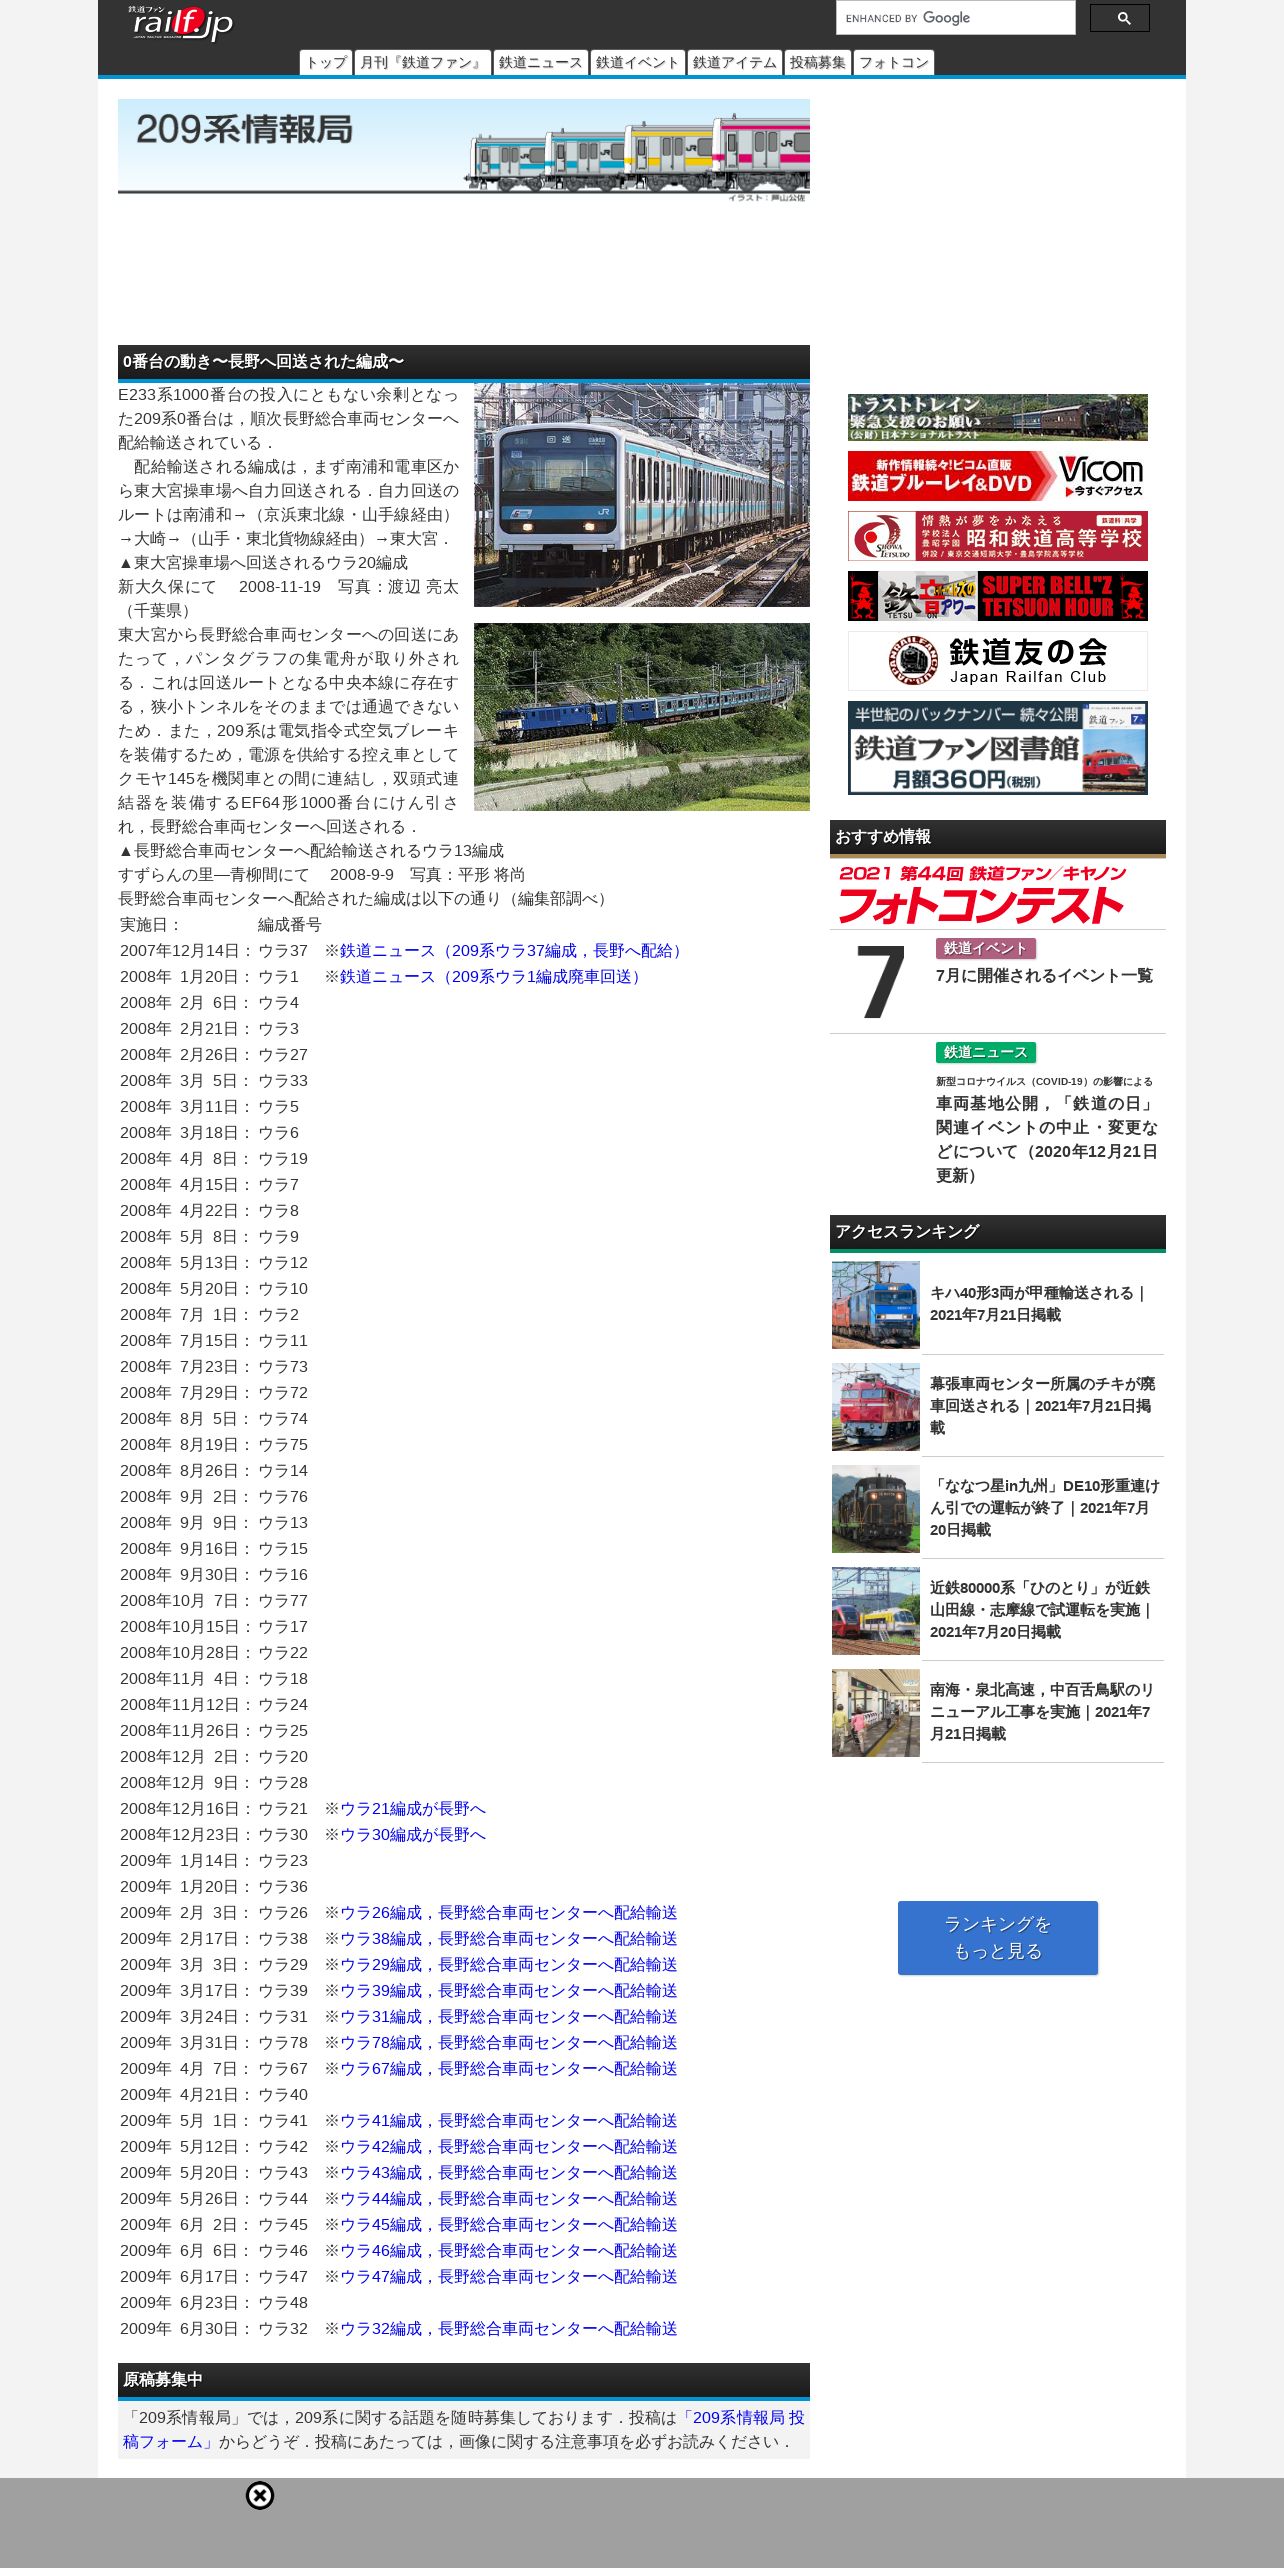Click the トラストトレイン banner
Screen dimensions: 1284x2568
point(998,417)
